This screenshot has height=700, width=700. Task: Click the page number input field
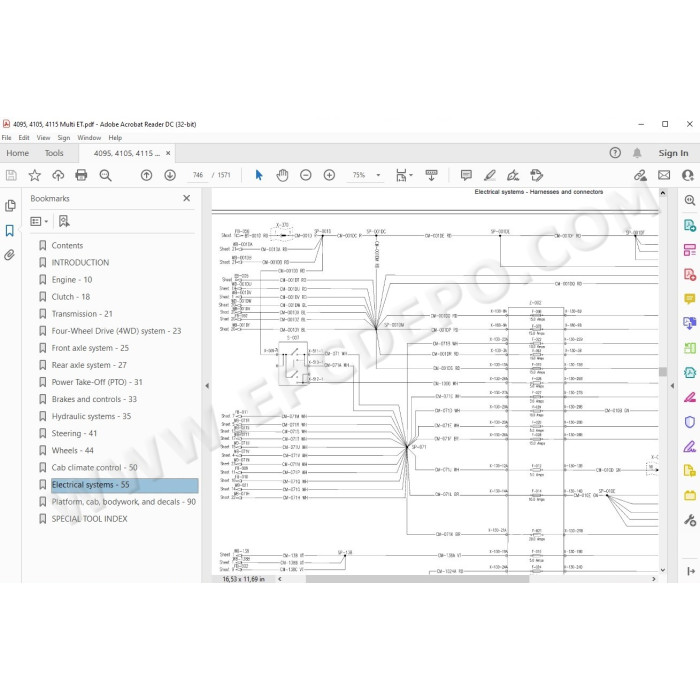pos(198,175)
